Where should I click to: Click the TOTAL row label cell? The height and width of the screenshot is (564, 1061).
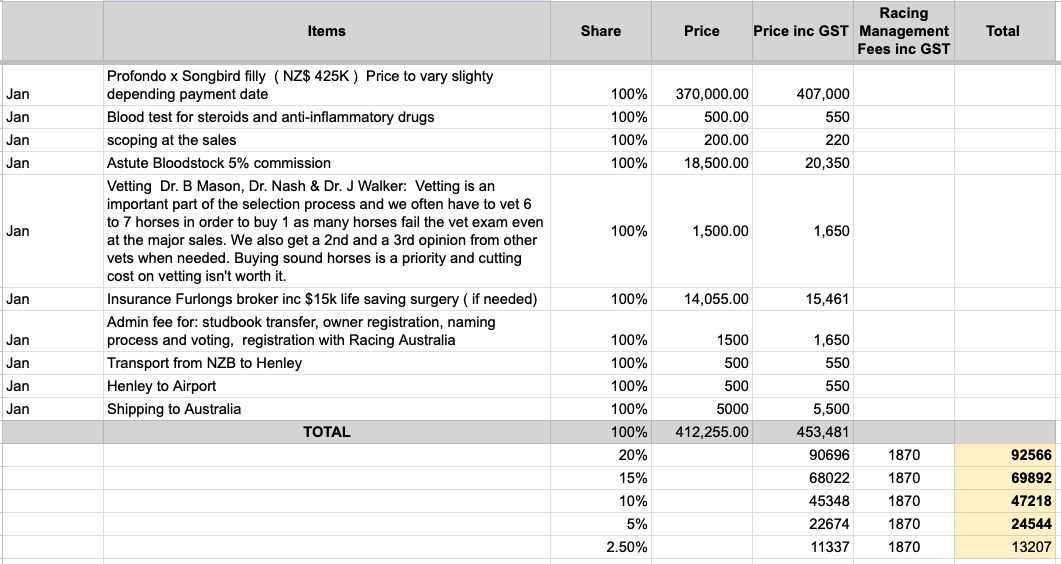pyautogui.click(x=326, y=432)
